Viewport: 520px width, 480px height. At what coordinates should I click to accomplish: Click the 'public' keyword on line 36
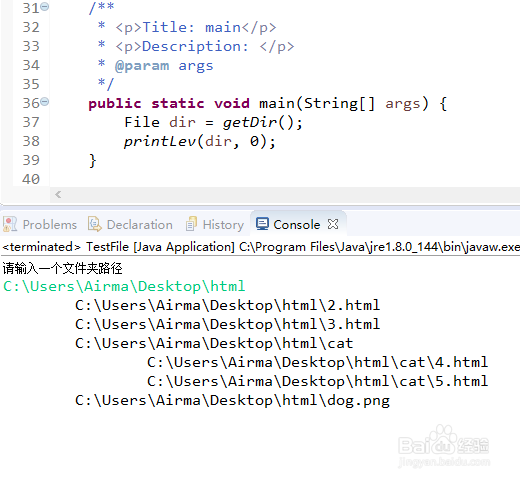pos(115,104)
